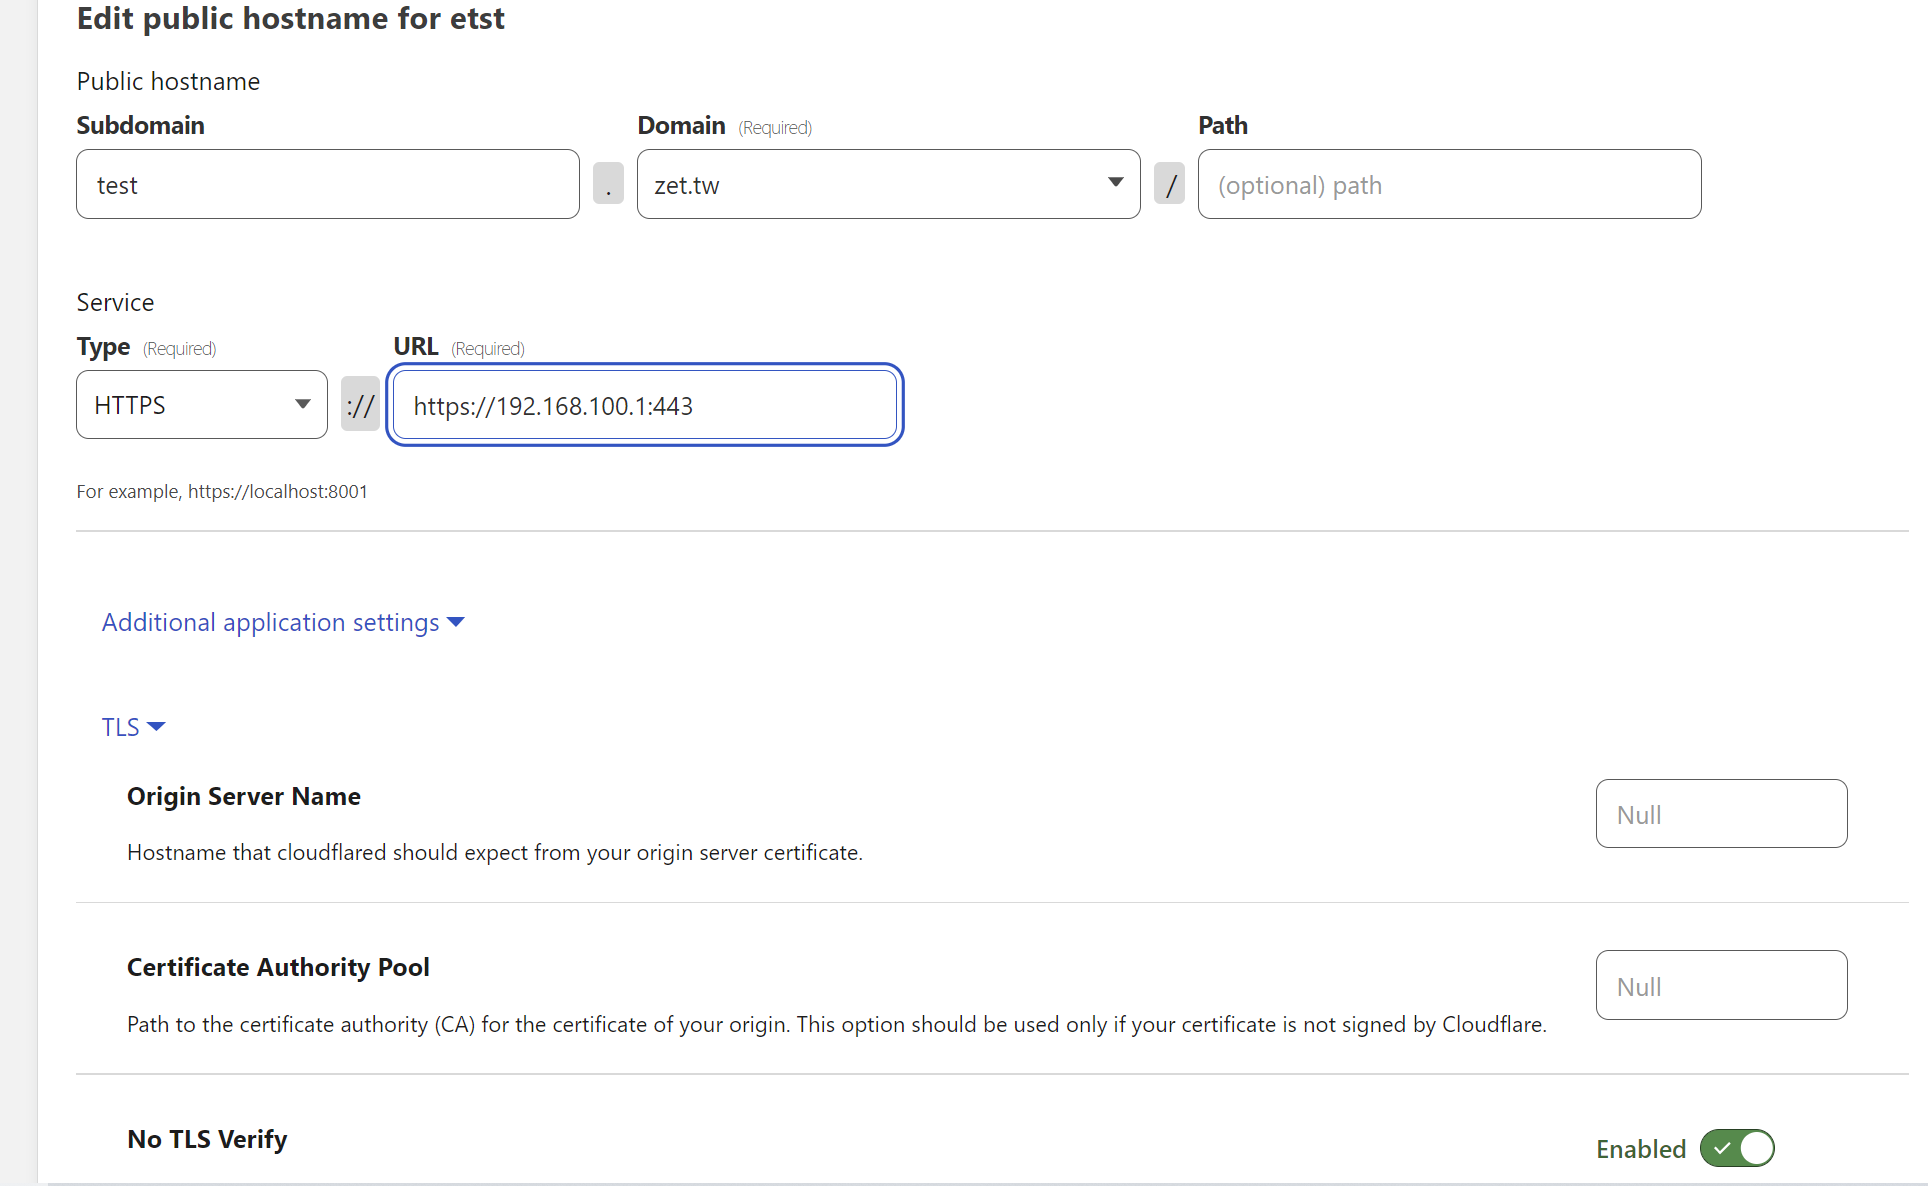This screenshot has width=1928, height=1186.
Task: Click the optional Path input field
Action: click(x=1449, y=185)
